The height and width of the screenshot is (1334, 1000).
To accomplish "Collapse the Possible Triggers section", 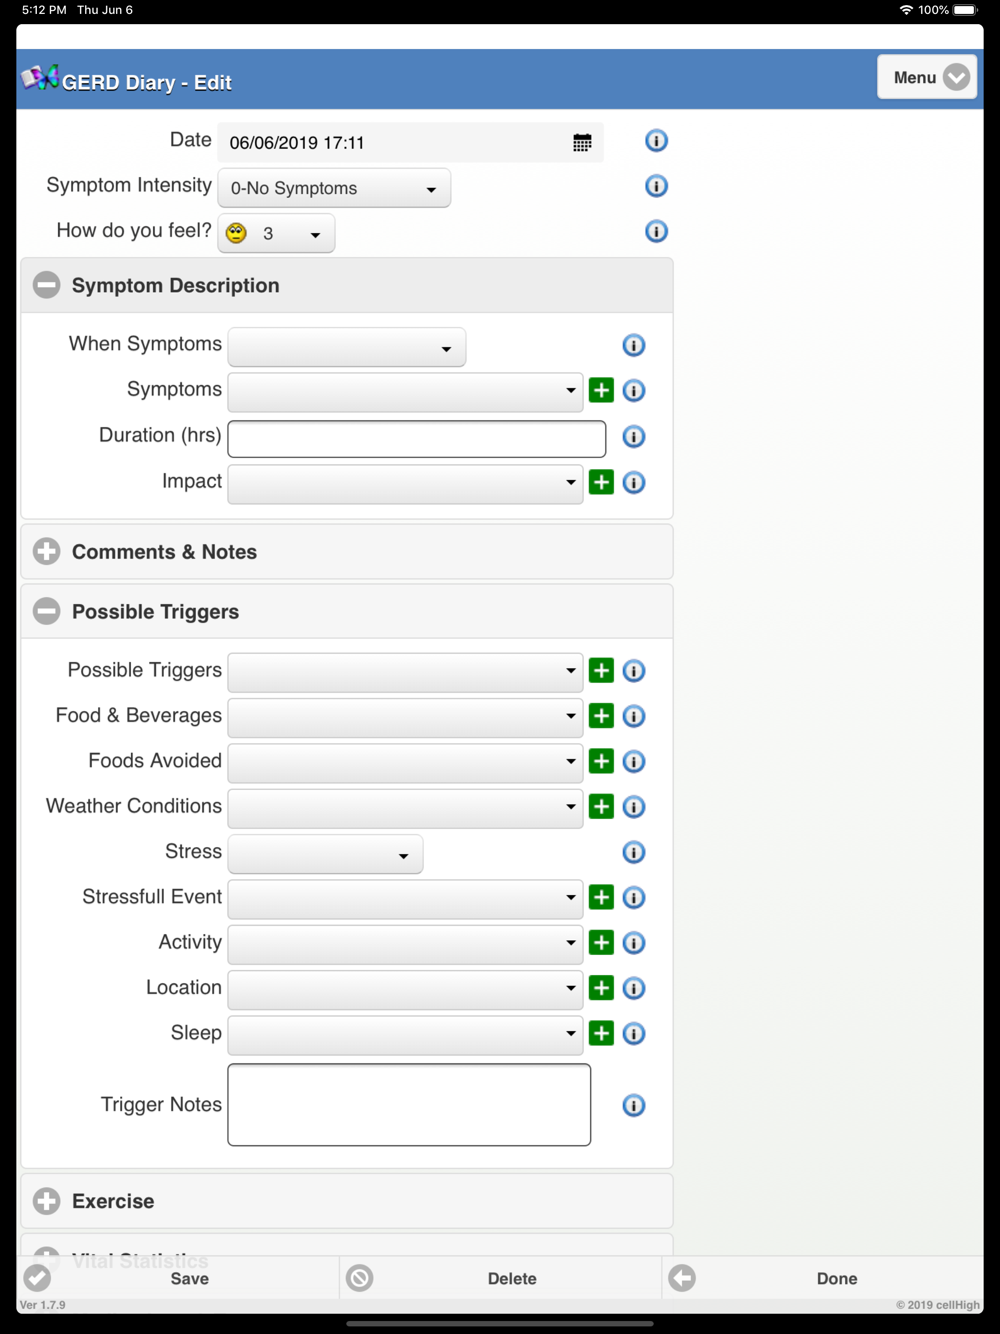I will pos(47,611).
